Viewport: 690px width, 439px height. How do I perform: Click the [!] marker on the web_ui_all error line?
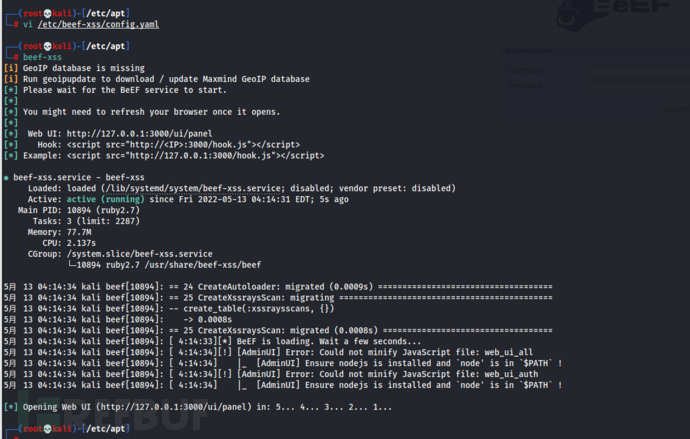(233, 352)
